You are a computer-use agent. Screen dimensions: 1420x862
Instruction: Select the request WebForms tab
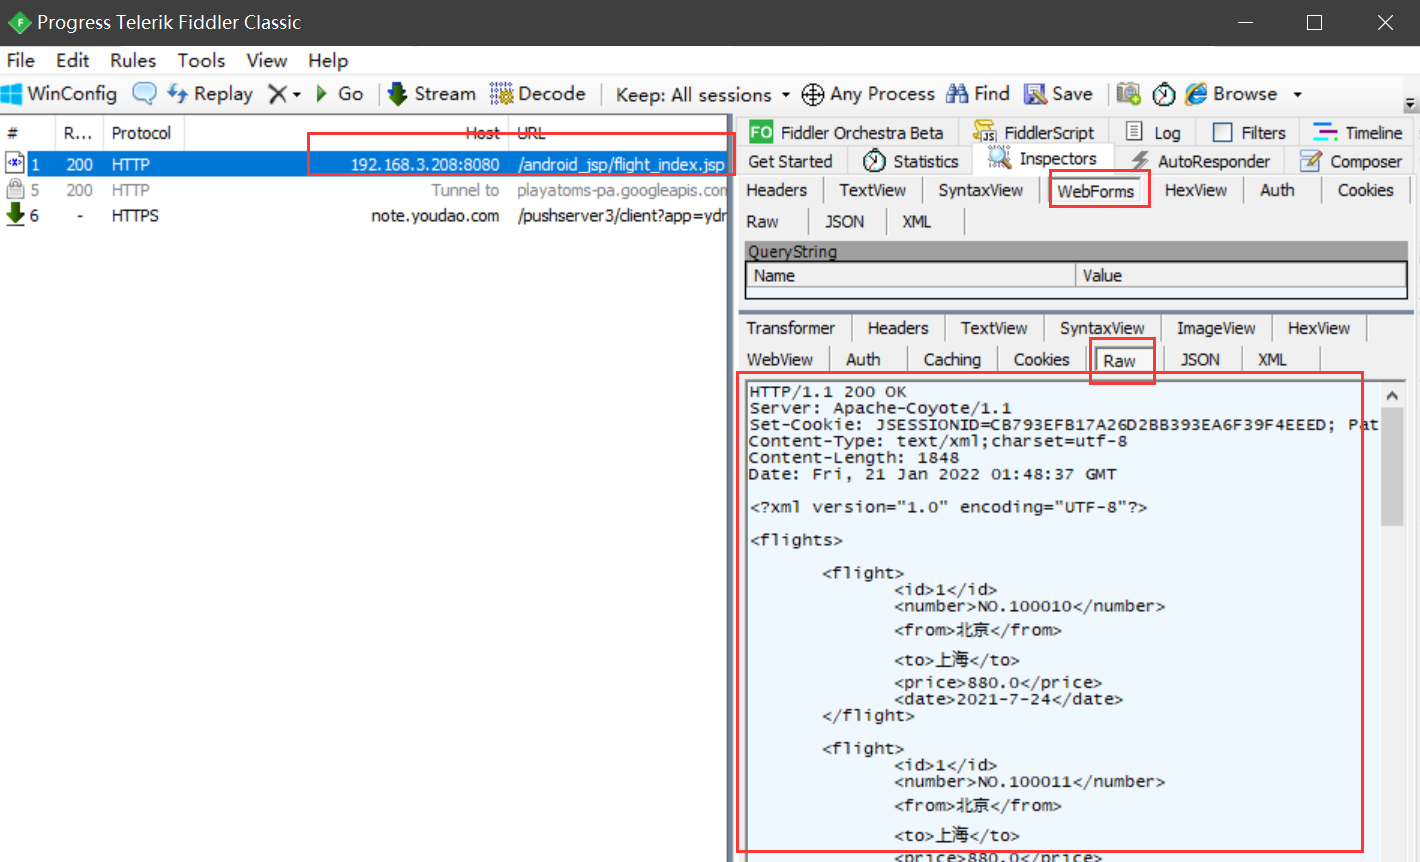pyautogui.click(x=1096, y=190)
